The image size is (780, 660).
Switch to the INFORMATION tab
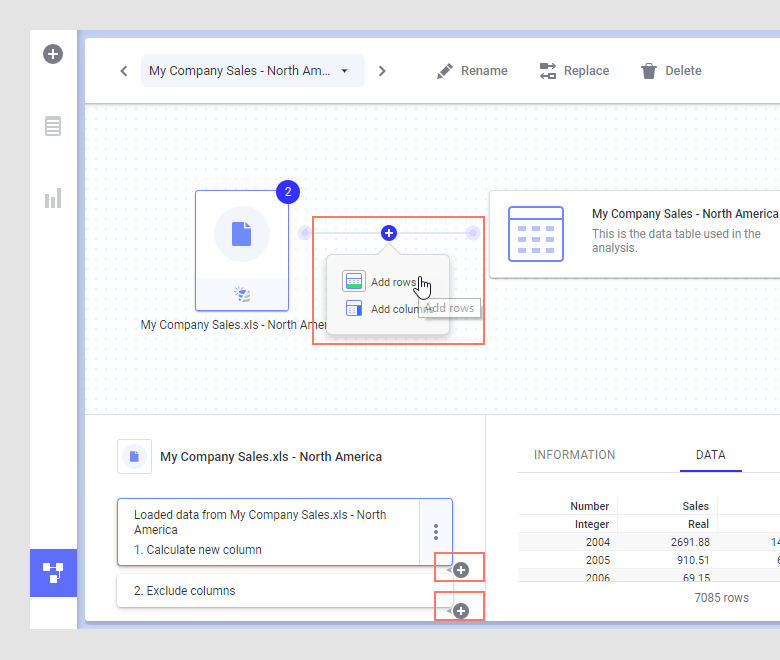pyautogui.click(x=574, y=455)
